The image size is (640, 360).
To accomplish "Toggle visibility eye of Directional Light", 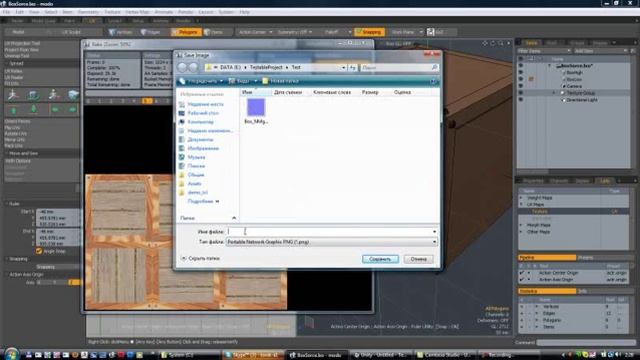I will 520,100.
